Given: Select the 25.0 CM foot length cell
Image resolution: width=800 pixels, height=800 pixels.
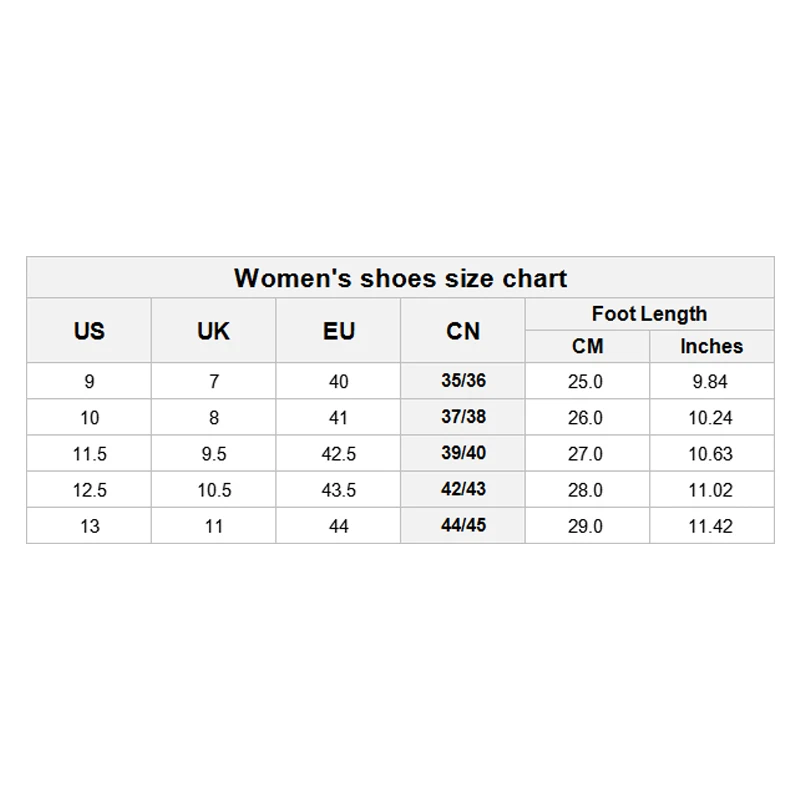Looking at the screenshot, I should click(x=586, y=382).
